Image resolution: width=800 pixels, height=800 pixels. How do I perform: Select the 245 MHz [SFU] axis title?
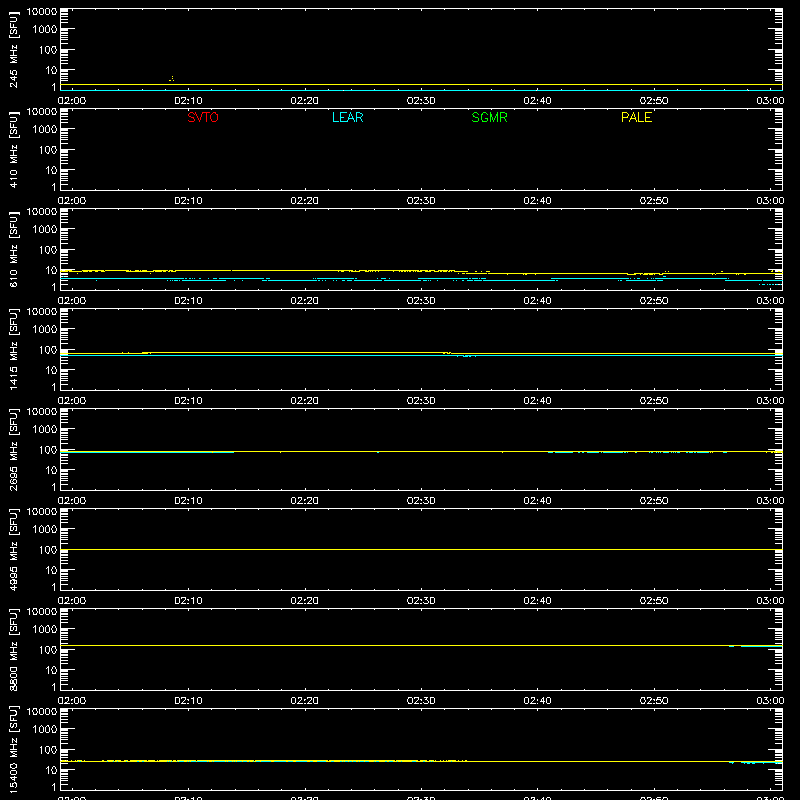click(x=14, y=49)
